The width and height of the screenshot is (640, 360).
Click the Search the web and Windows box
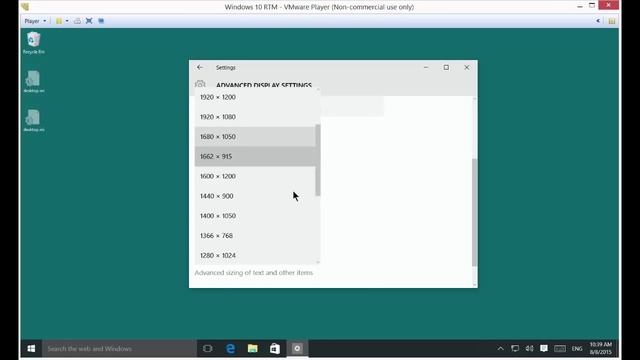[119, 349]
